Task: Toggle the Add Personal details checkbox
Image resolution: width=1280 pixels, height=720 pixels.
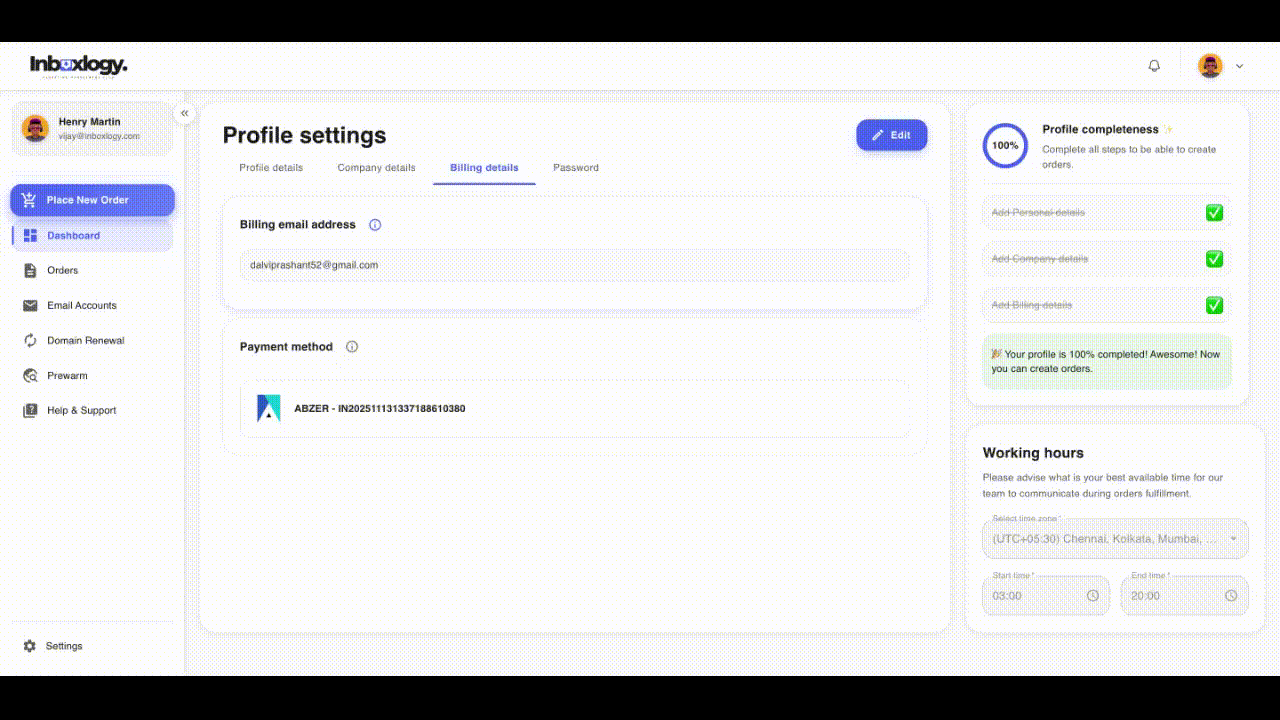Action: point(1214,213)
